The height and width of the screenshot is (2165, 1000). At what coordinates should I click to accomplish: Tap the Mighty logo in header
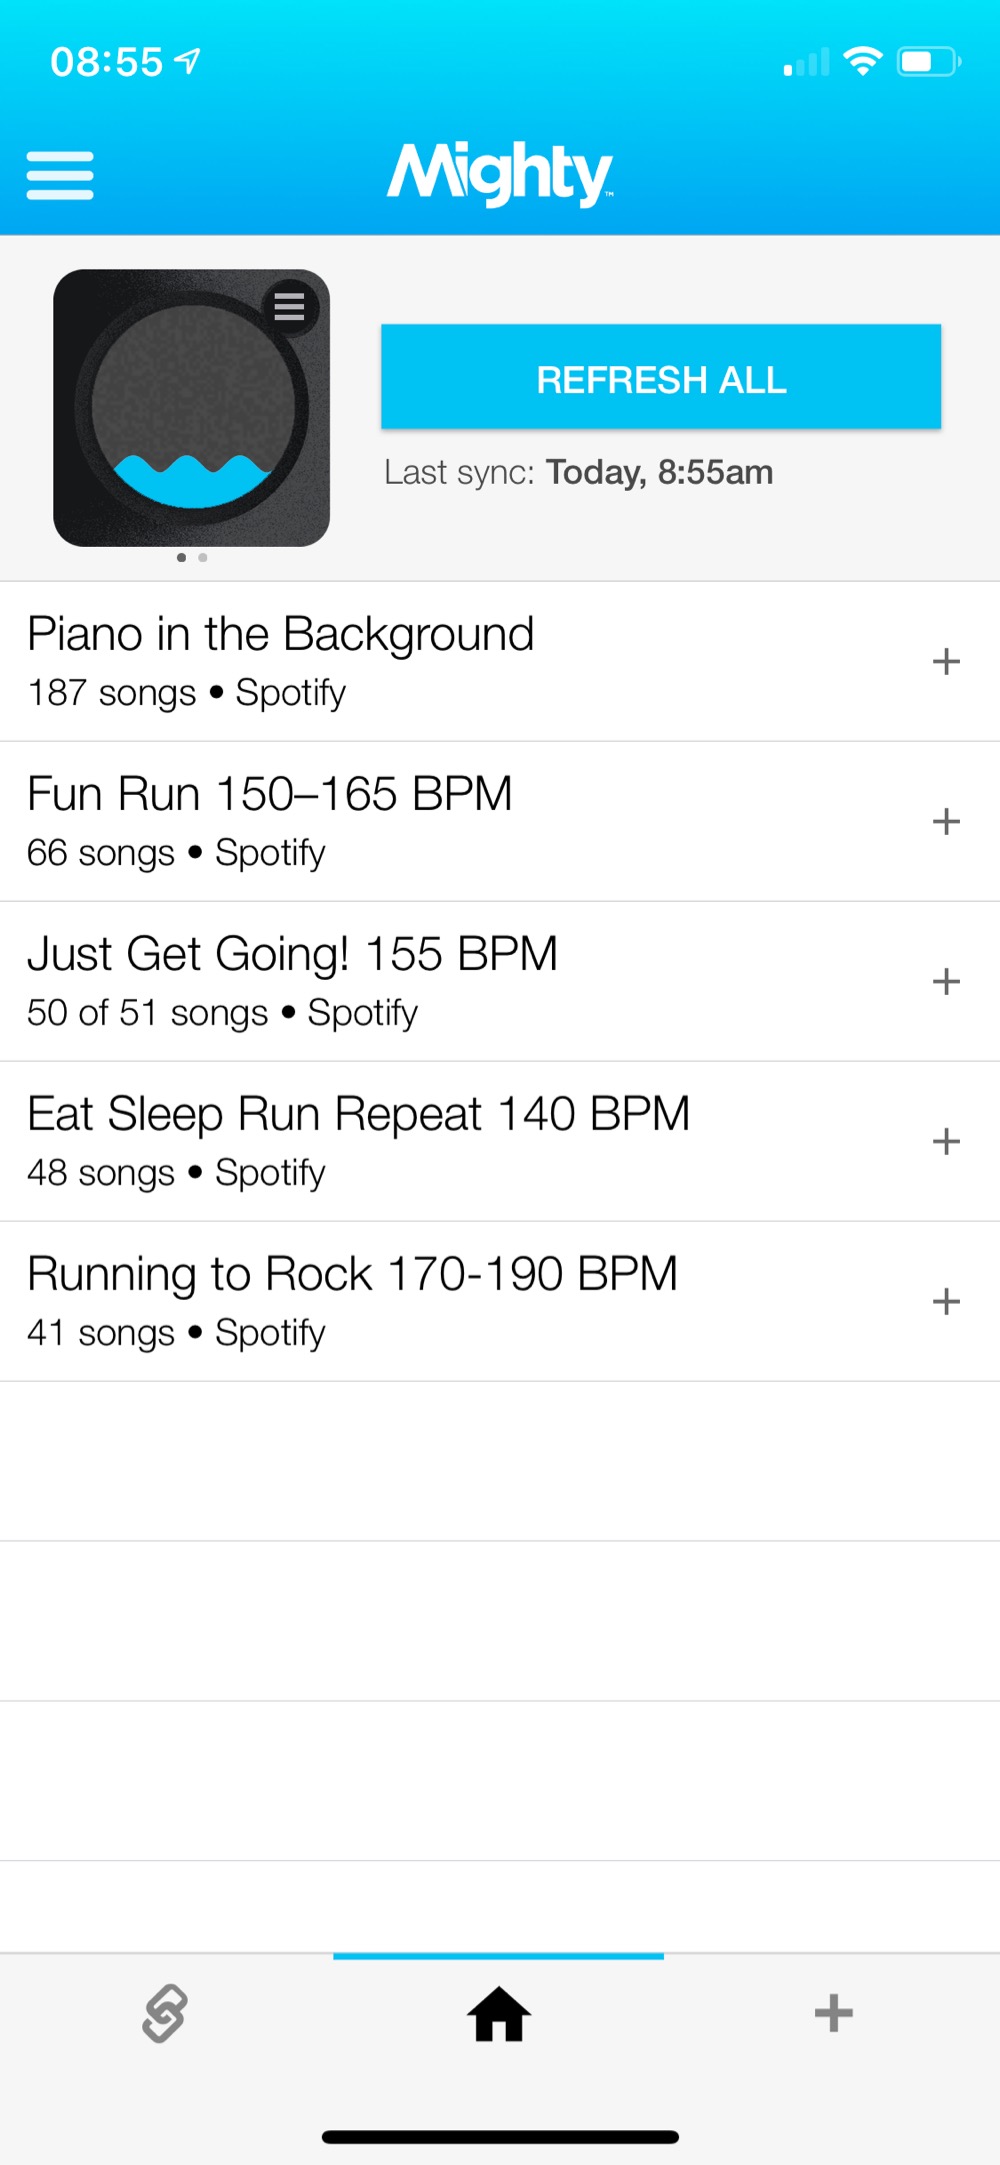(500, 173)
